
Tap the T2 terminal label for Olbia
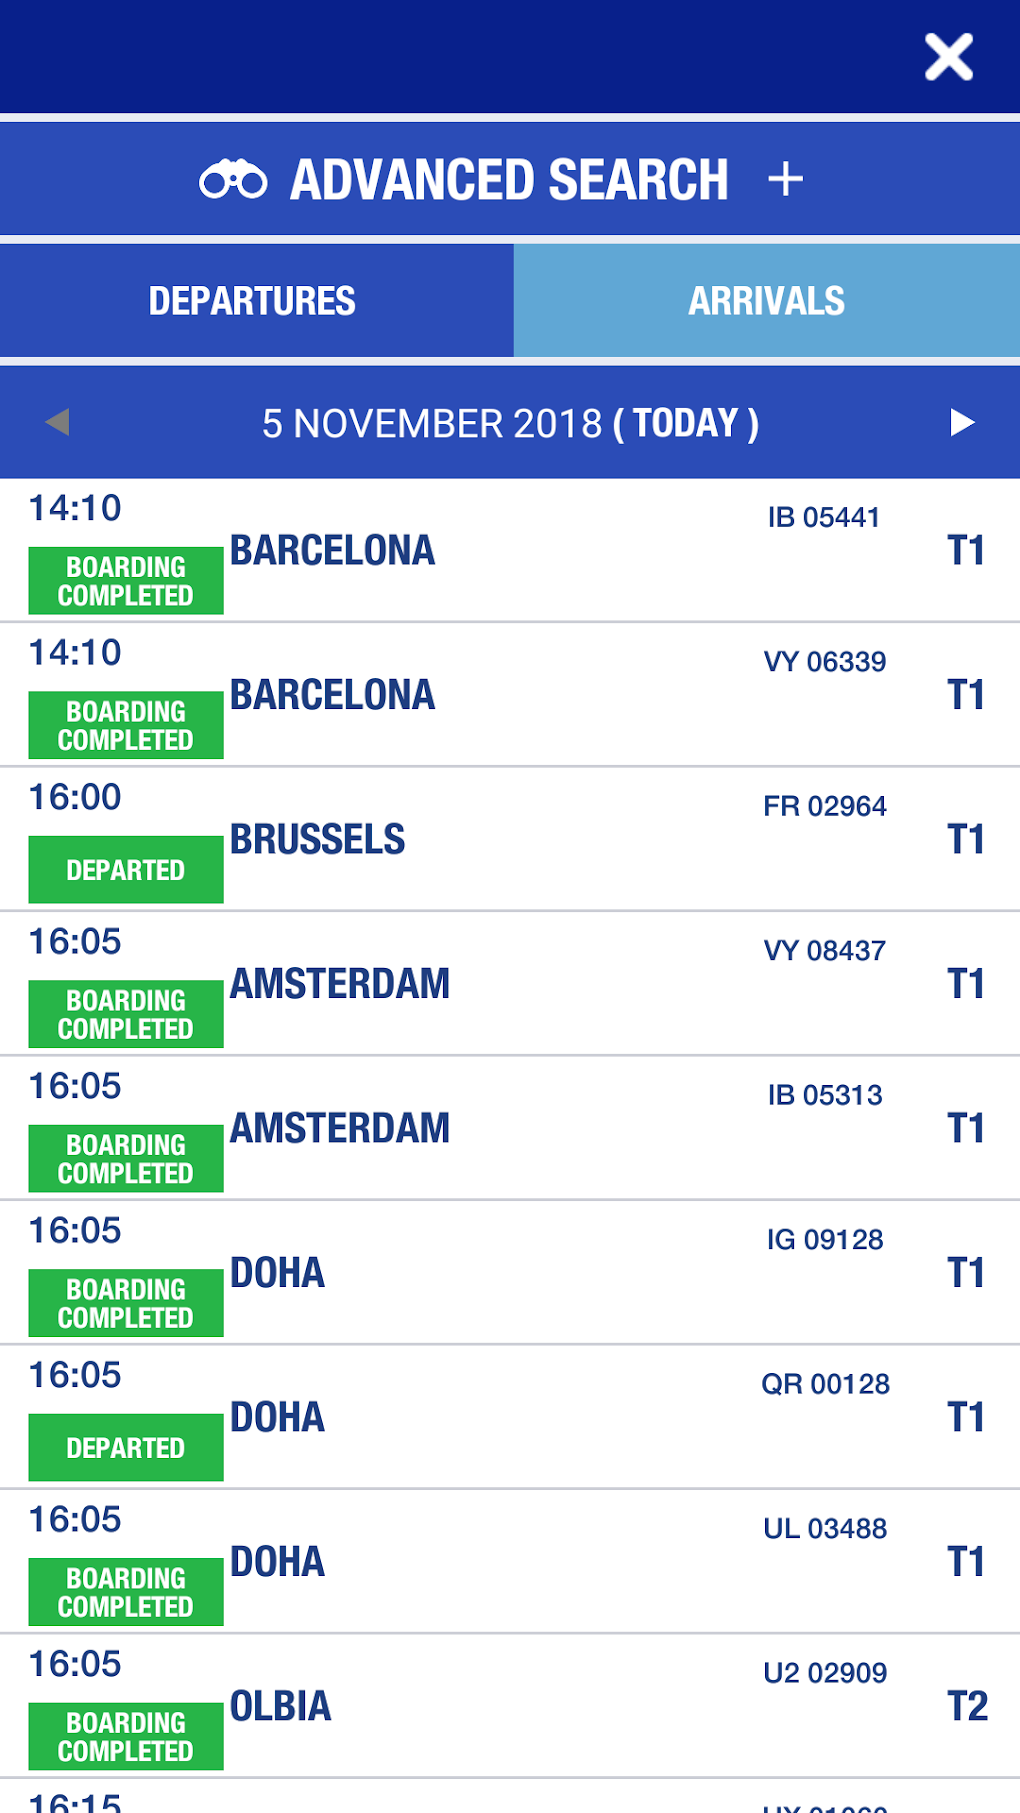pos(967,1706)
